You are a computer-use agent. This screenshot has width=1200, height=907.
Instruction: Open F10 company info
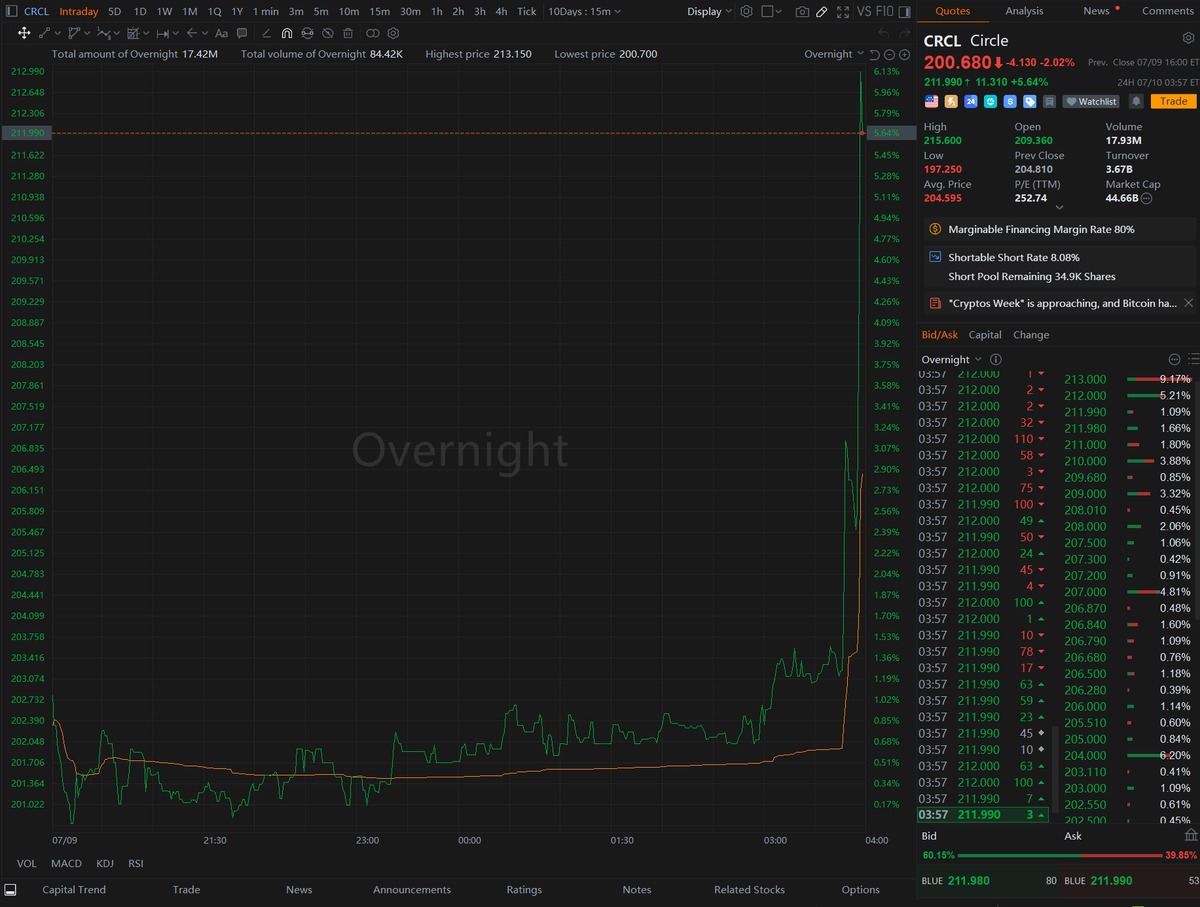[x=885, y=12]
